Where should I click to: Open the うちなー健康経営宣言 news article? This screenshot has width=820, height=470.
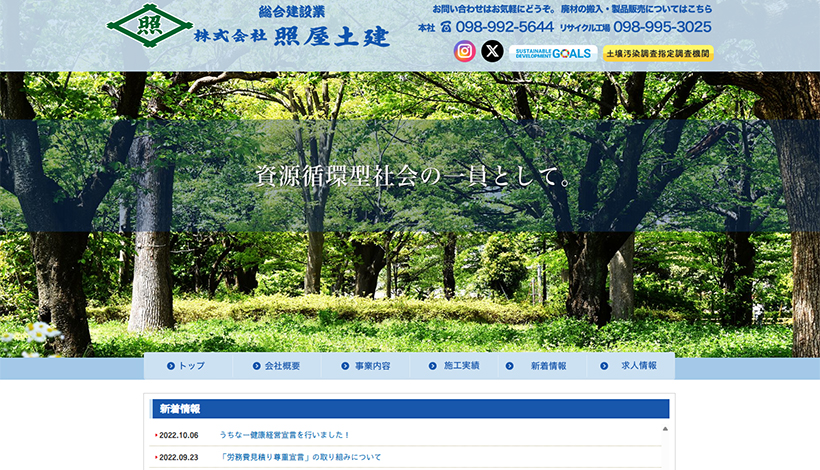285,435
